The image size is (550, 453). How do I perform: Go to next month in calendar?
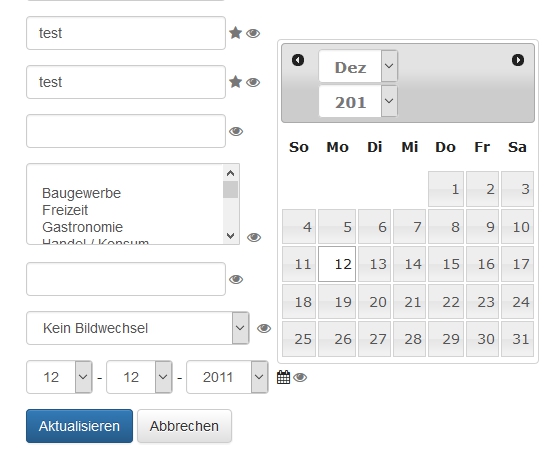518,60
